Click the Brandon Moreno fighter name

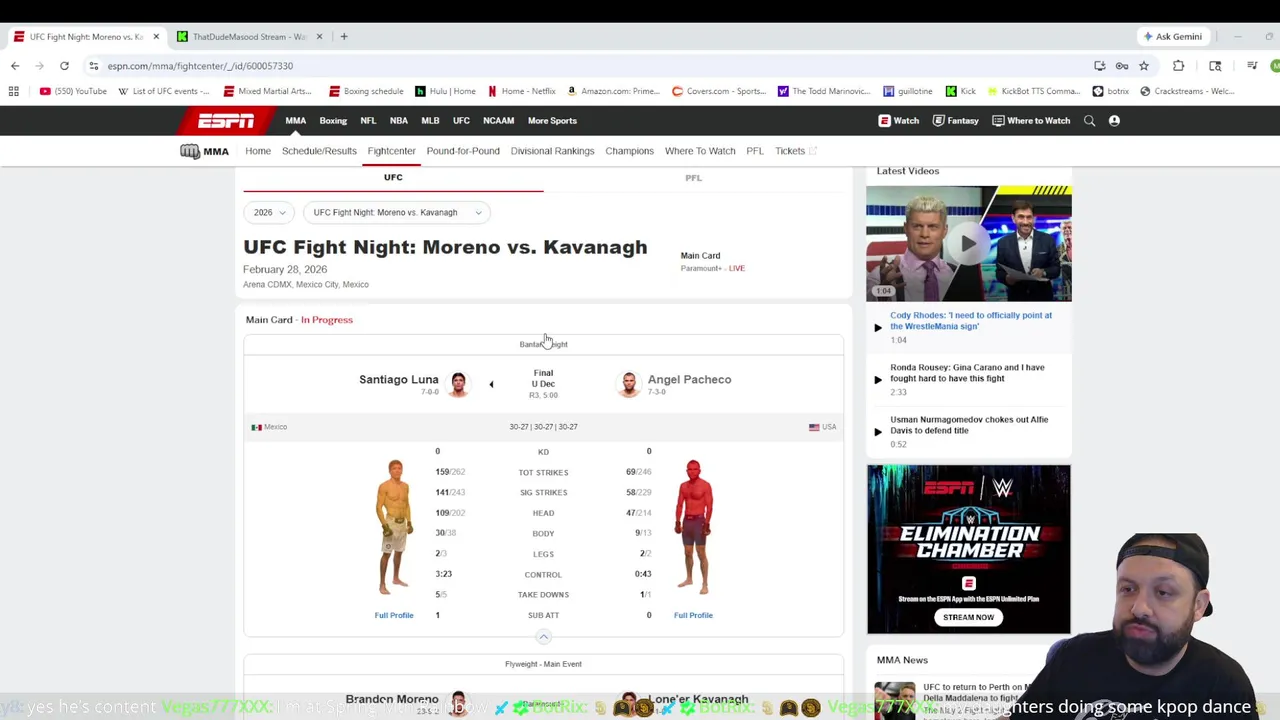point(392,699)
